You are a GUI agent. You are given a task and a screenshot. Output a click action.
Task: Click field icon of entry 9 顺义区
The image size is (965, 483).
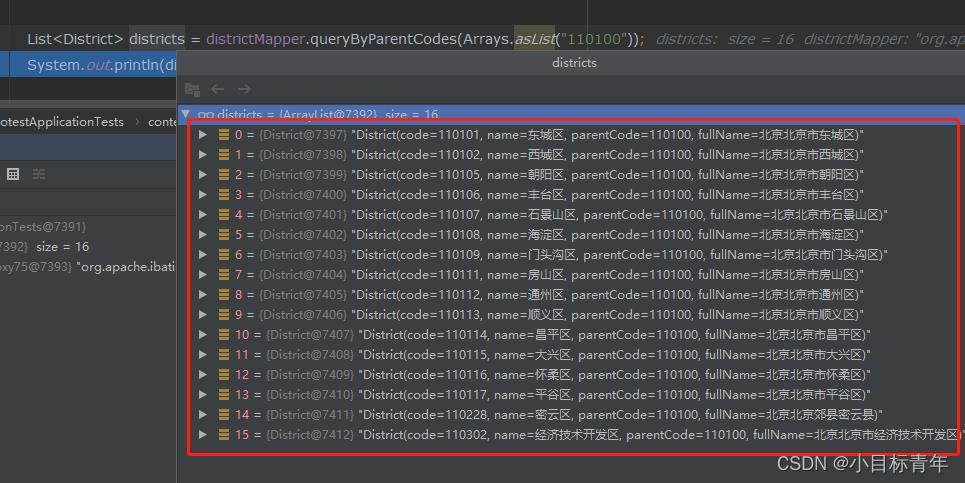(224, 314)
